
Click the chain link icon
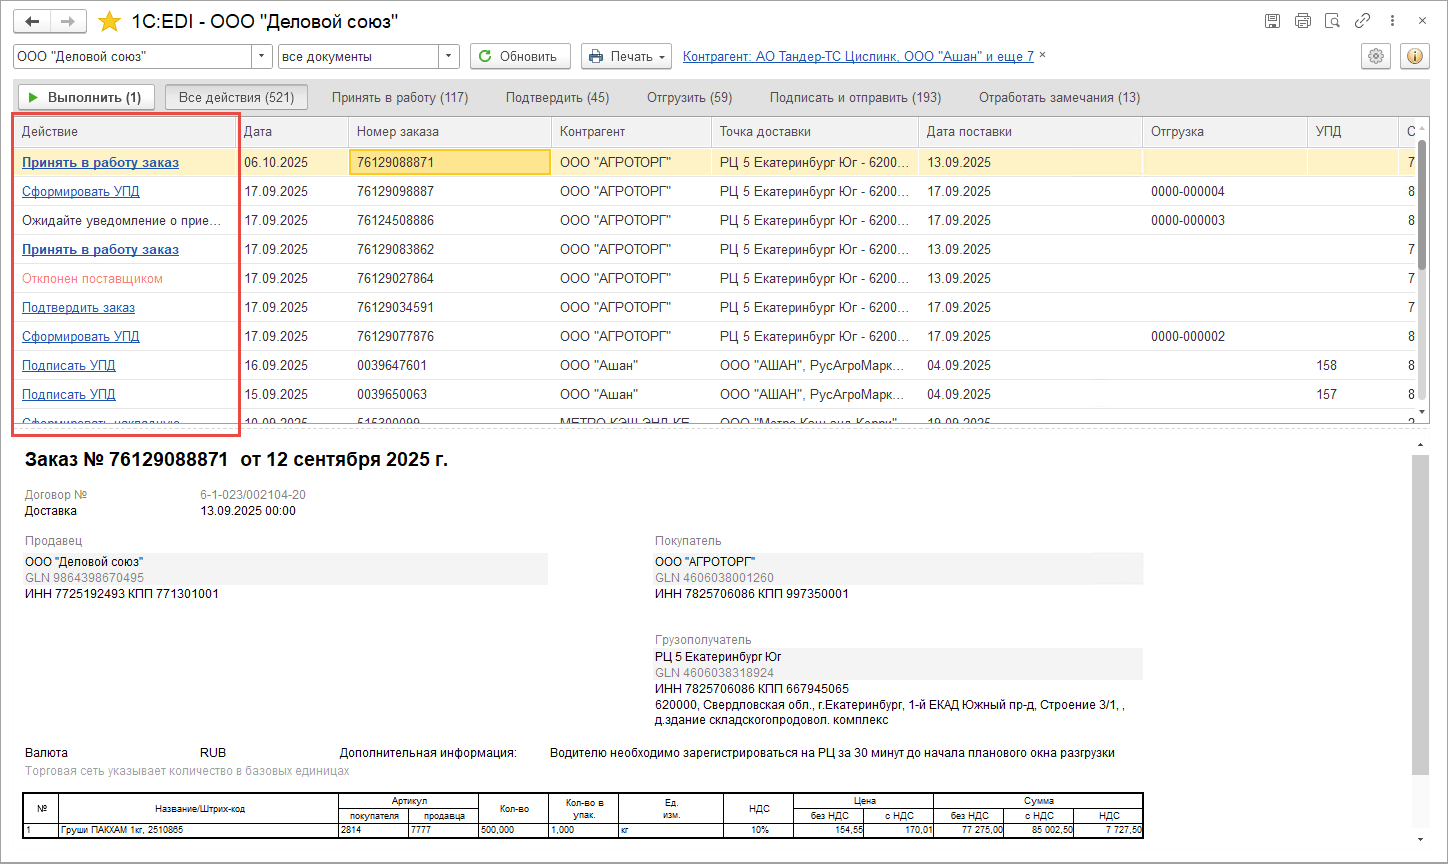1362,21
